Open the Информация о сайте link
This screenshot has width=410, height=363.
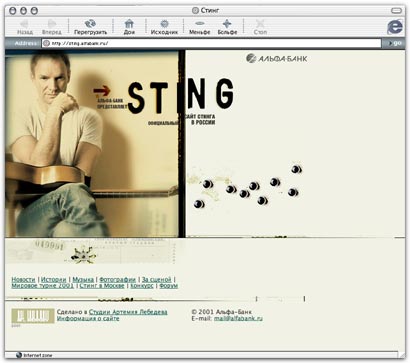pos(88,318)
